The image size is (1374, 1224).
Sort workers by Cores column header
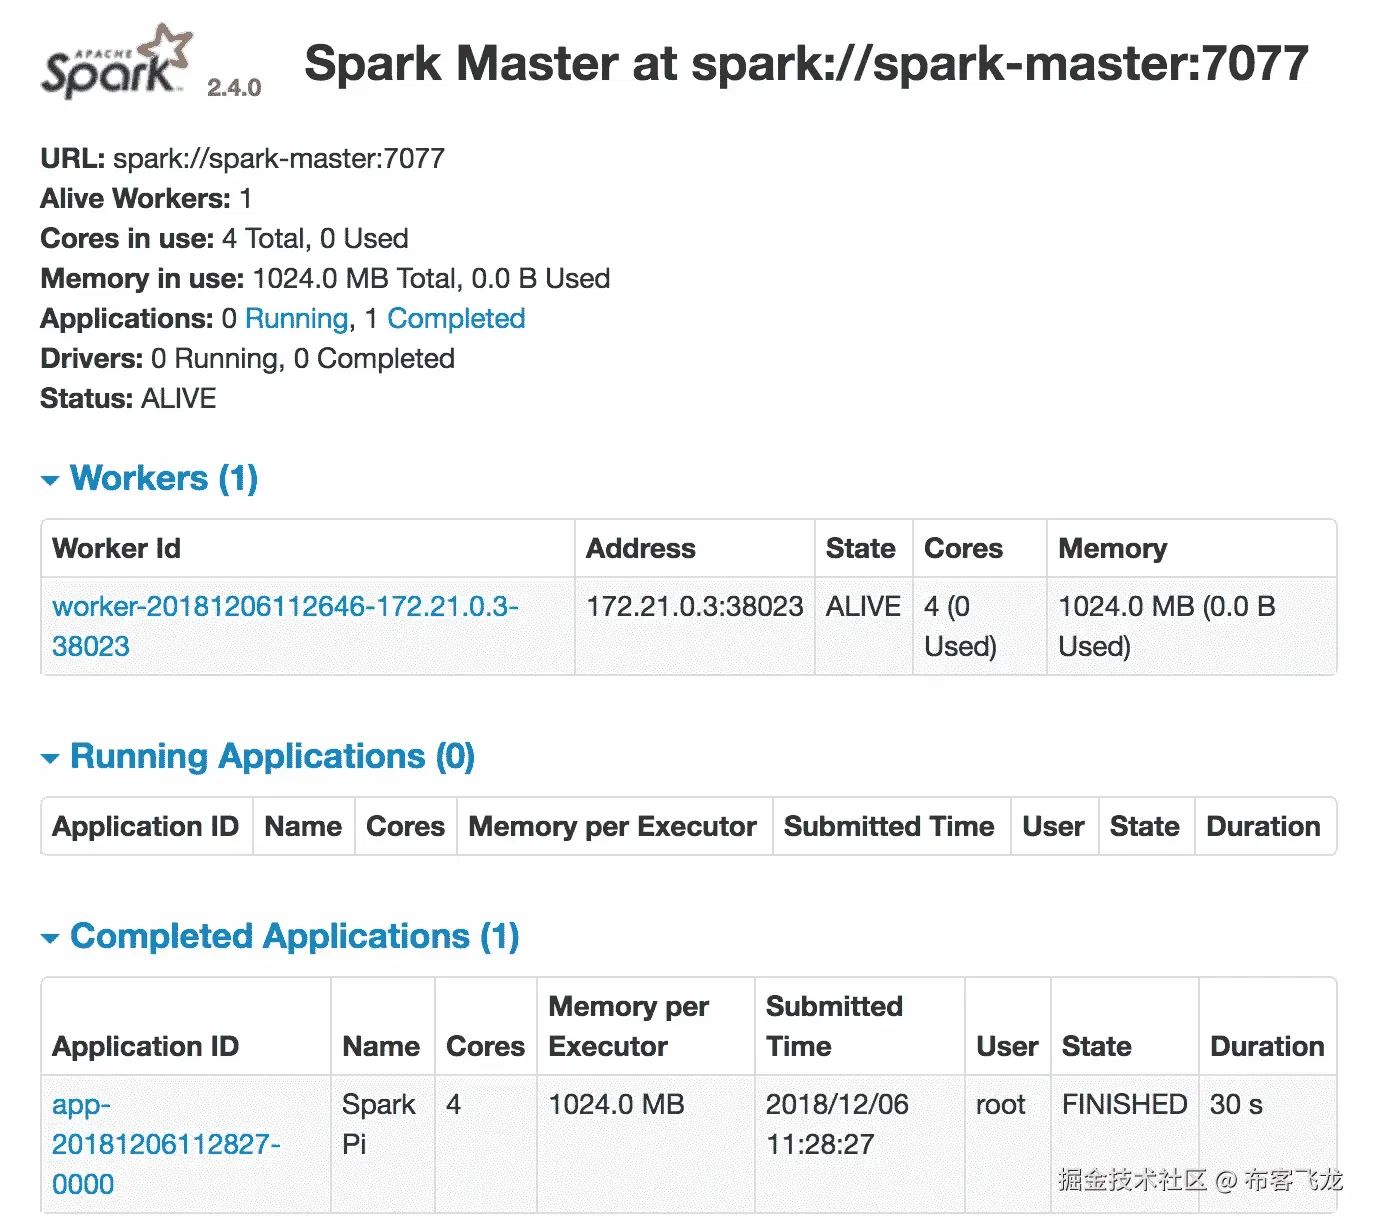963,548
